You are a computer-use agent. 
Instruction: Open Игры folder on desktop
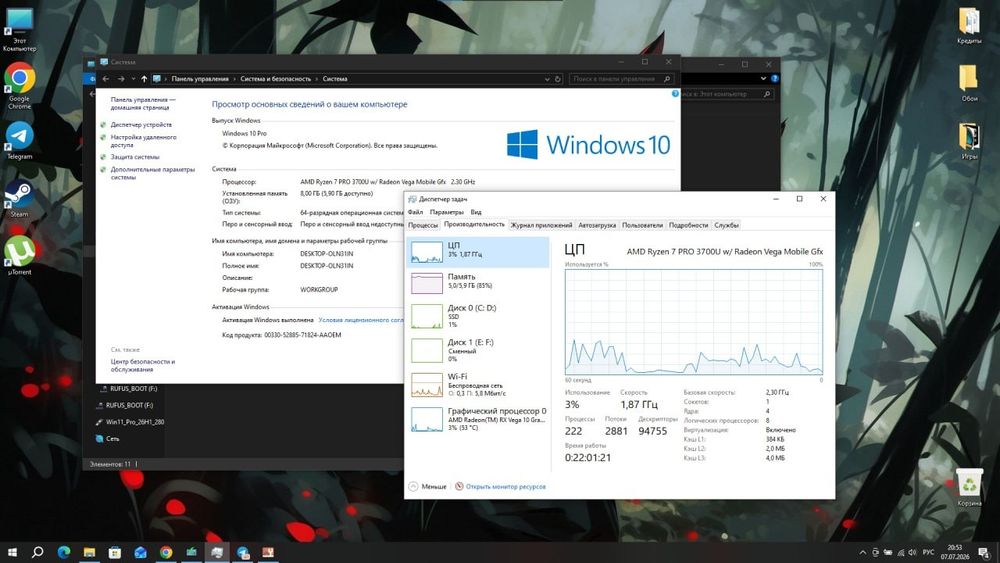click(969, 141)
